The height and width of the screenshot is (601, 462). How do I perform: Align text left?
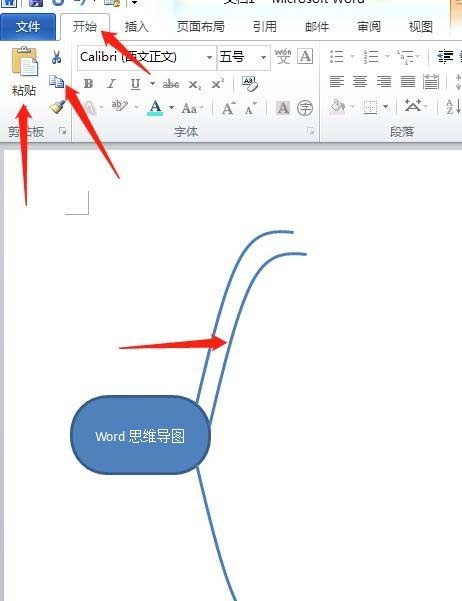point(337,82)
